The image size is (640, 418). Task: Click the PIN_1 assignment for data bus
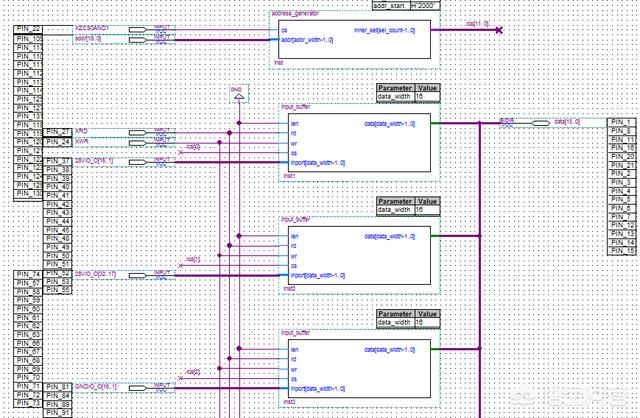coord(622,122)
